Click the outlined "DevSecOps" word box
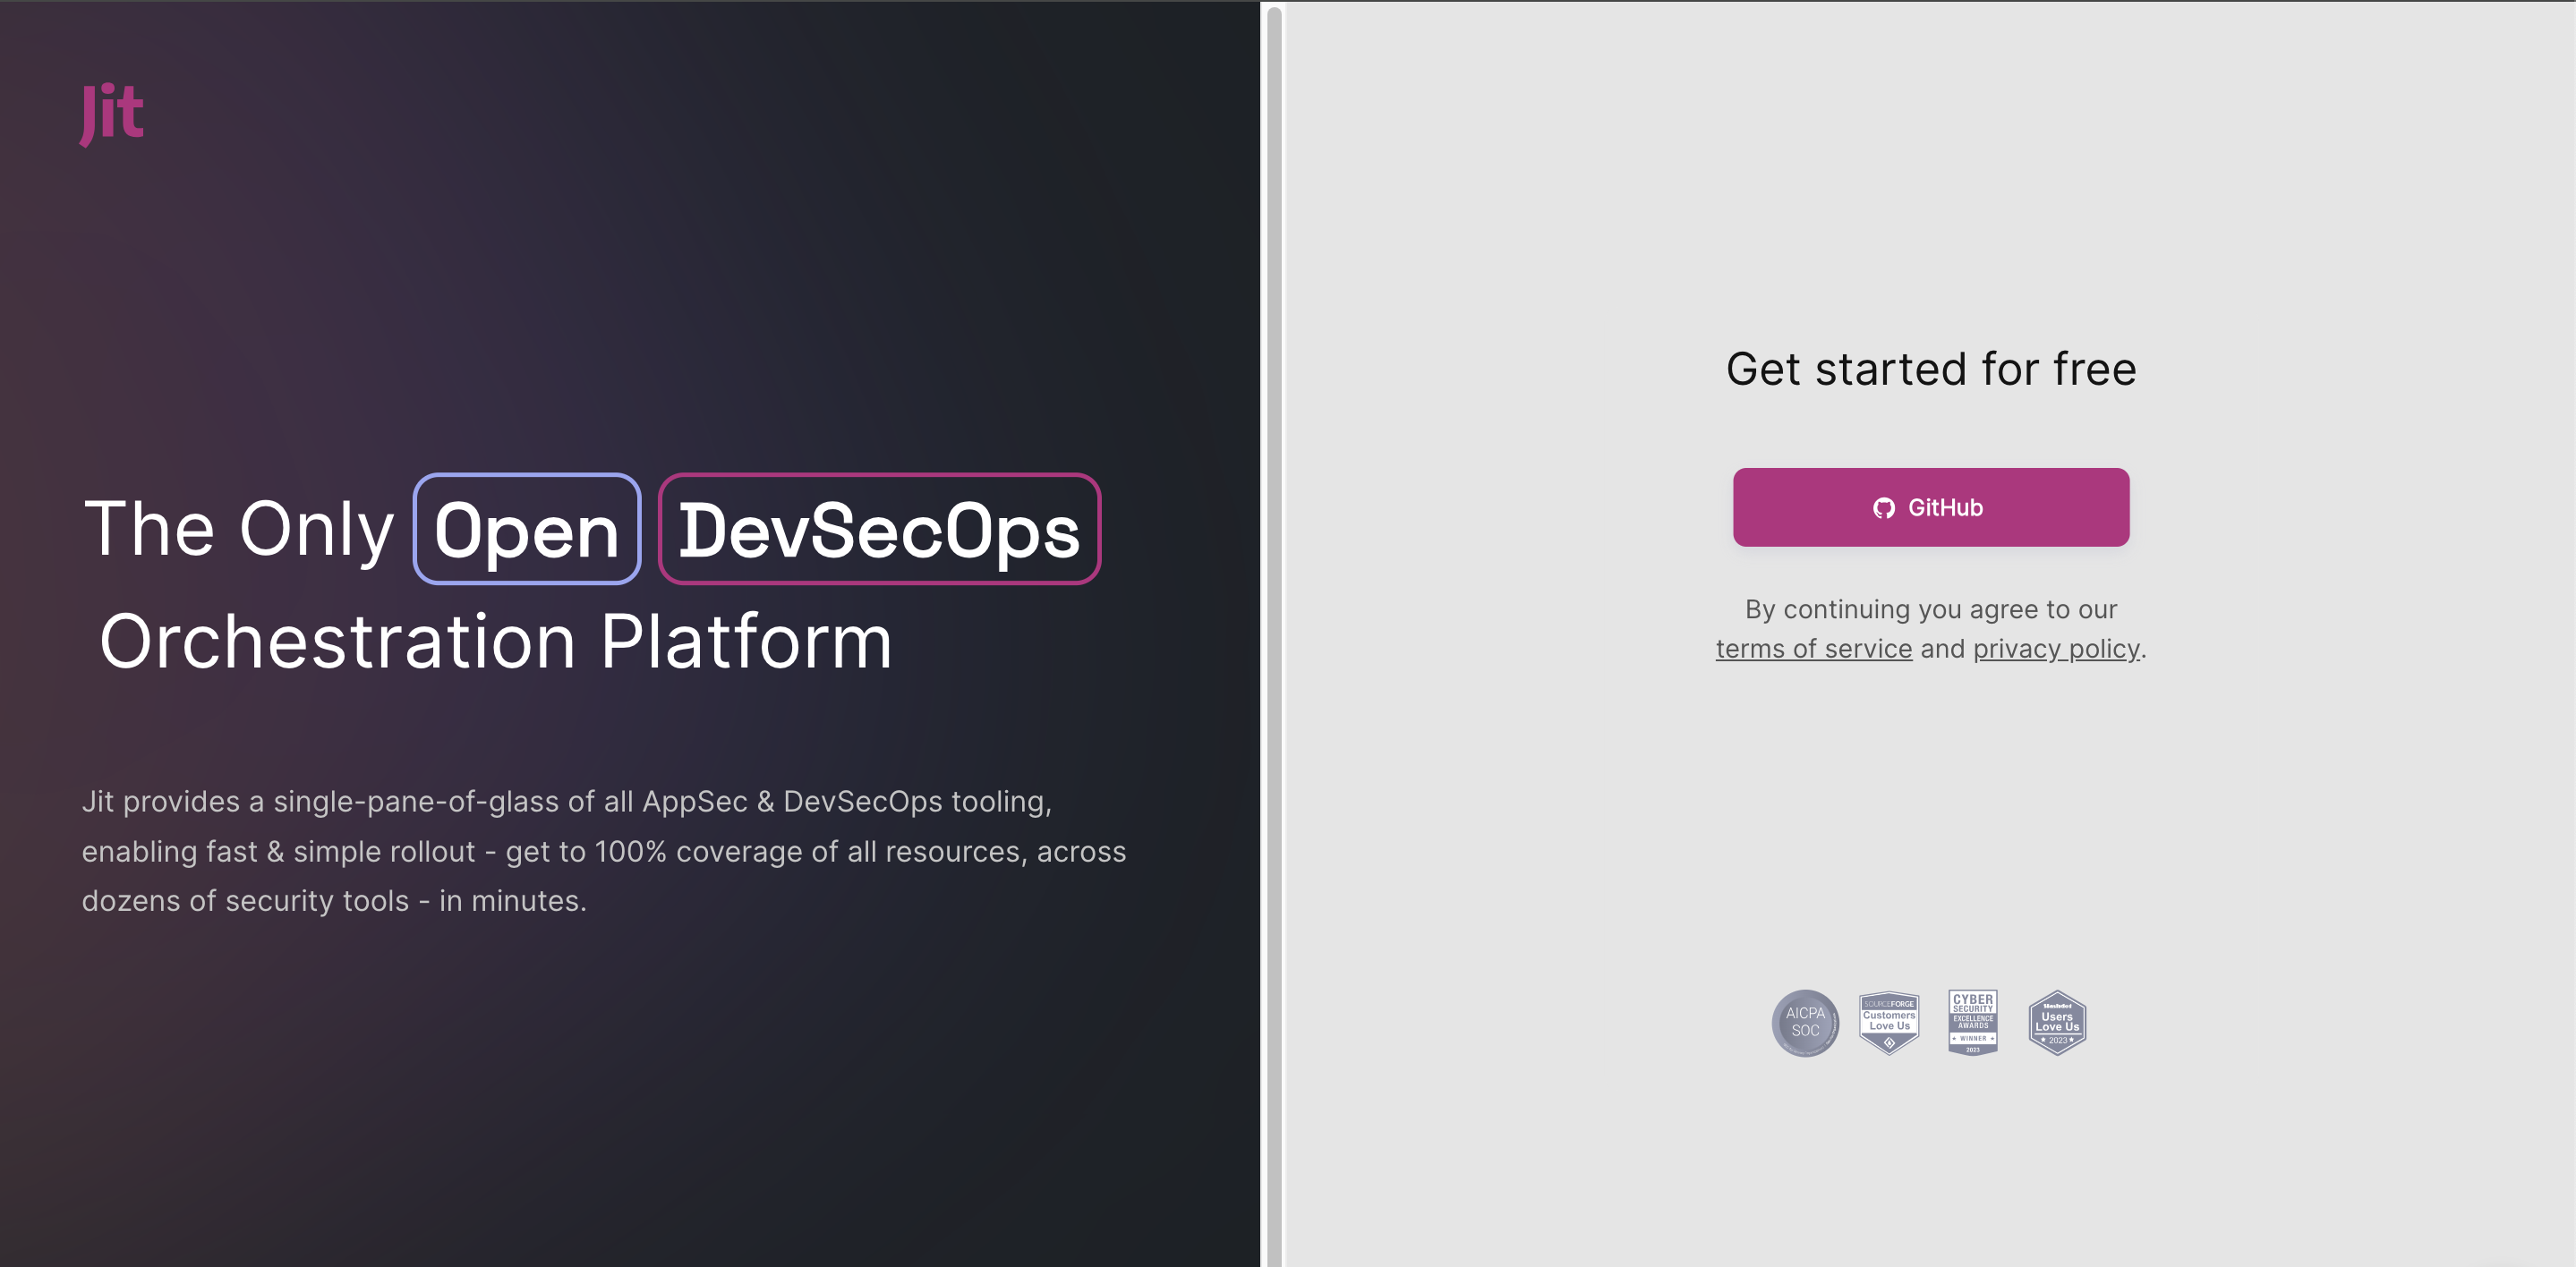The image size is (2576, 1267). coord(879,529)
